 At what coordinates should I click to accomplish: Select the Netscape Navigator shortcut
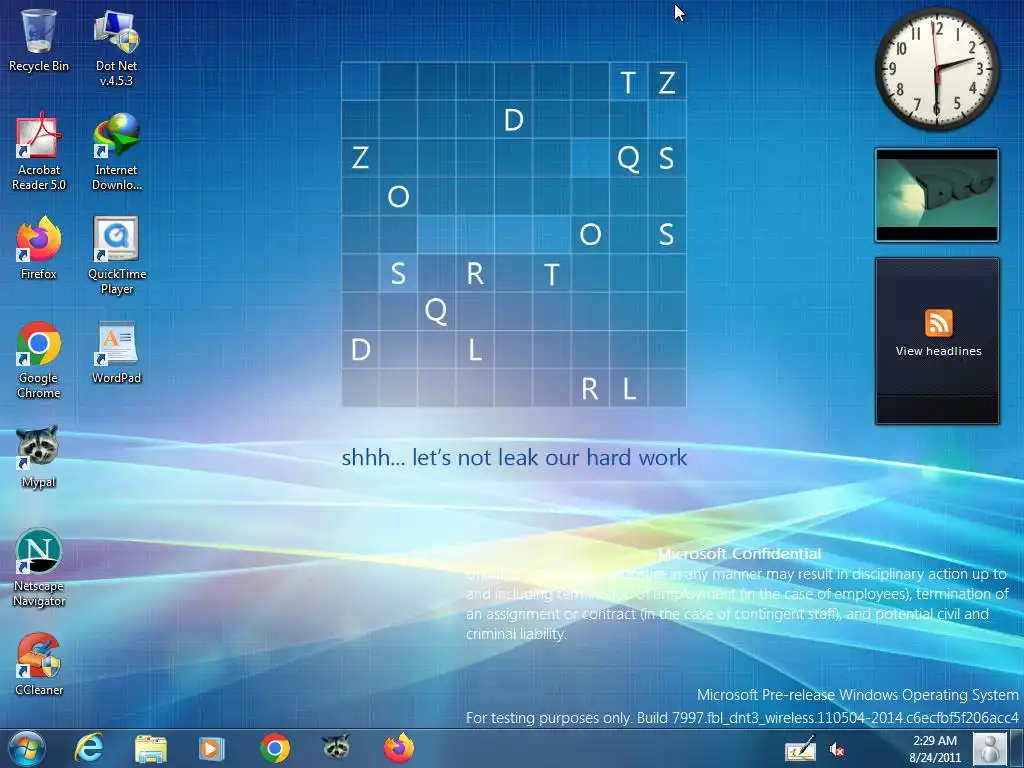(39, 568)
